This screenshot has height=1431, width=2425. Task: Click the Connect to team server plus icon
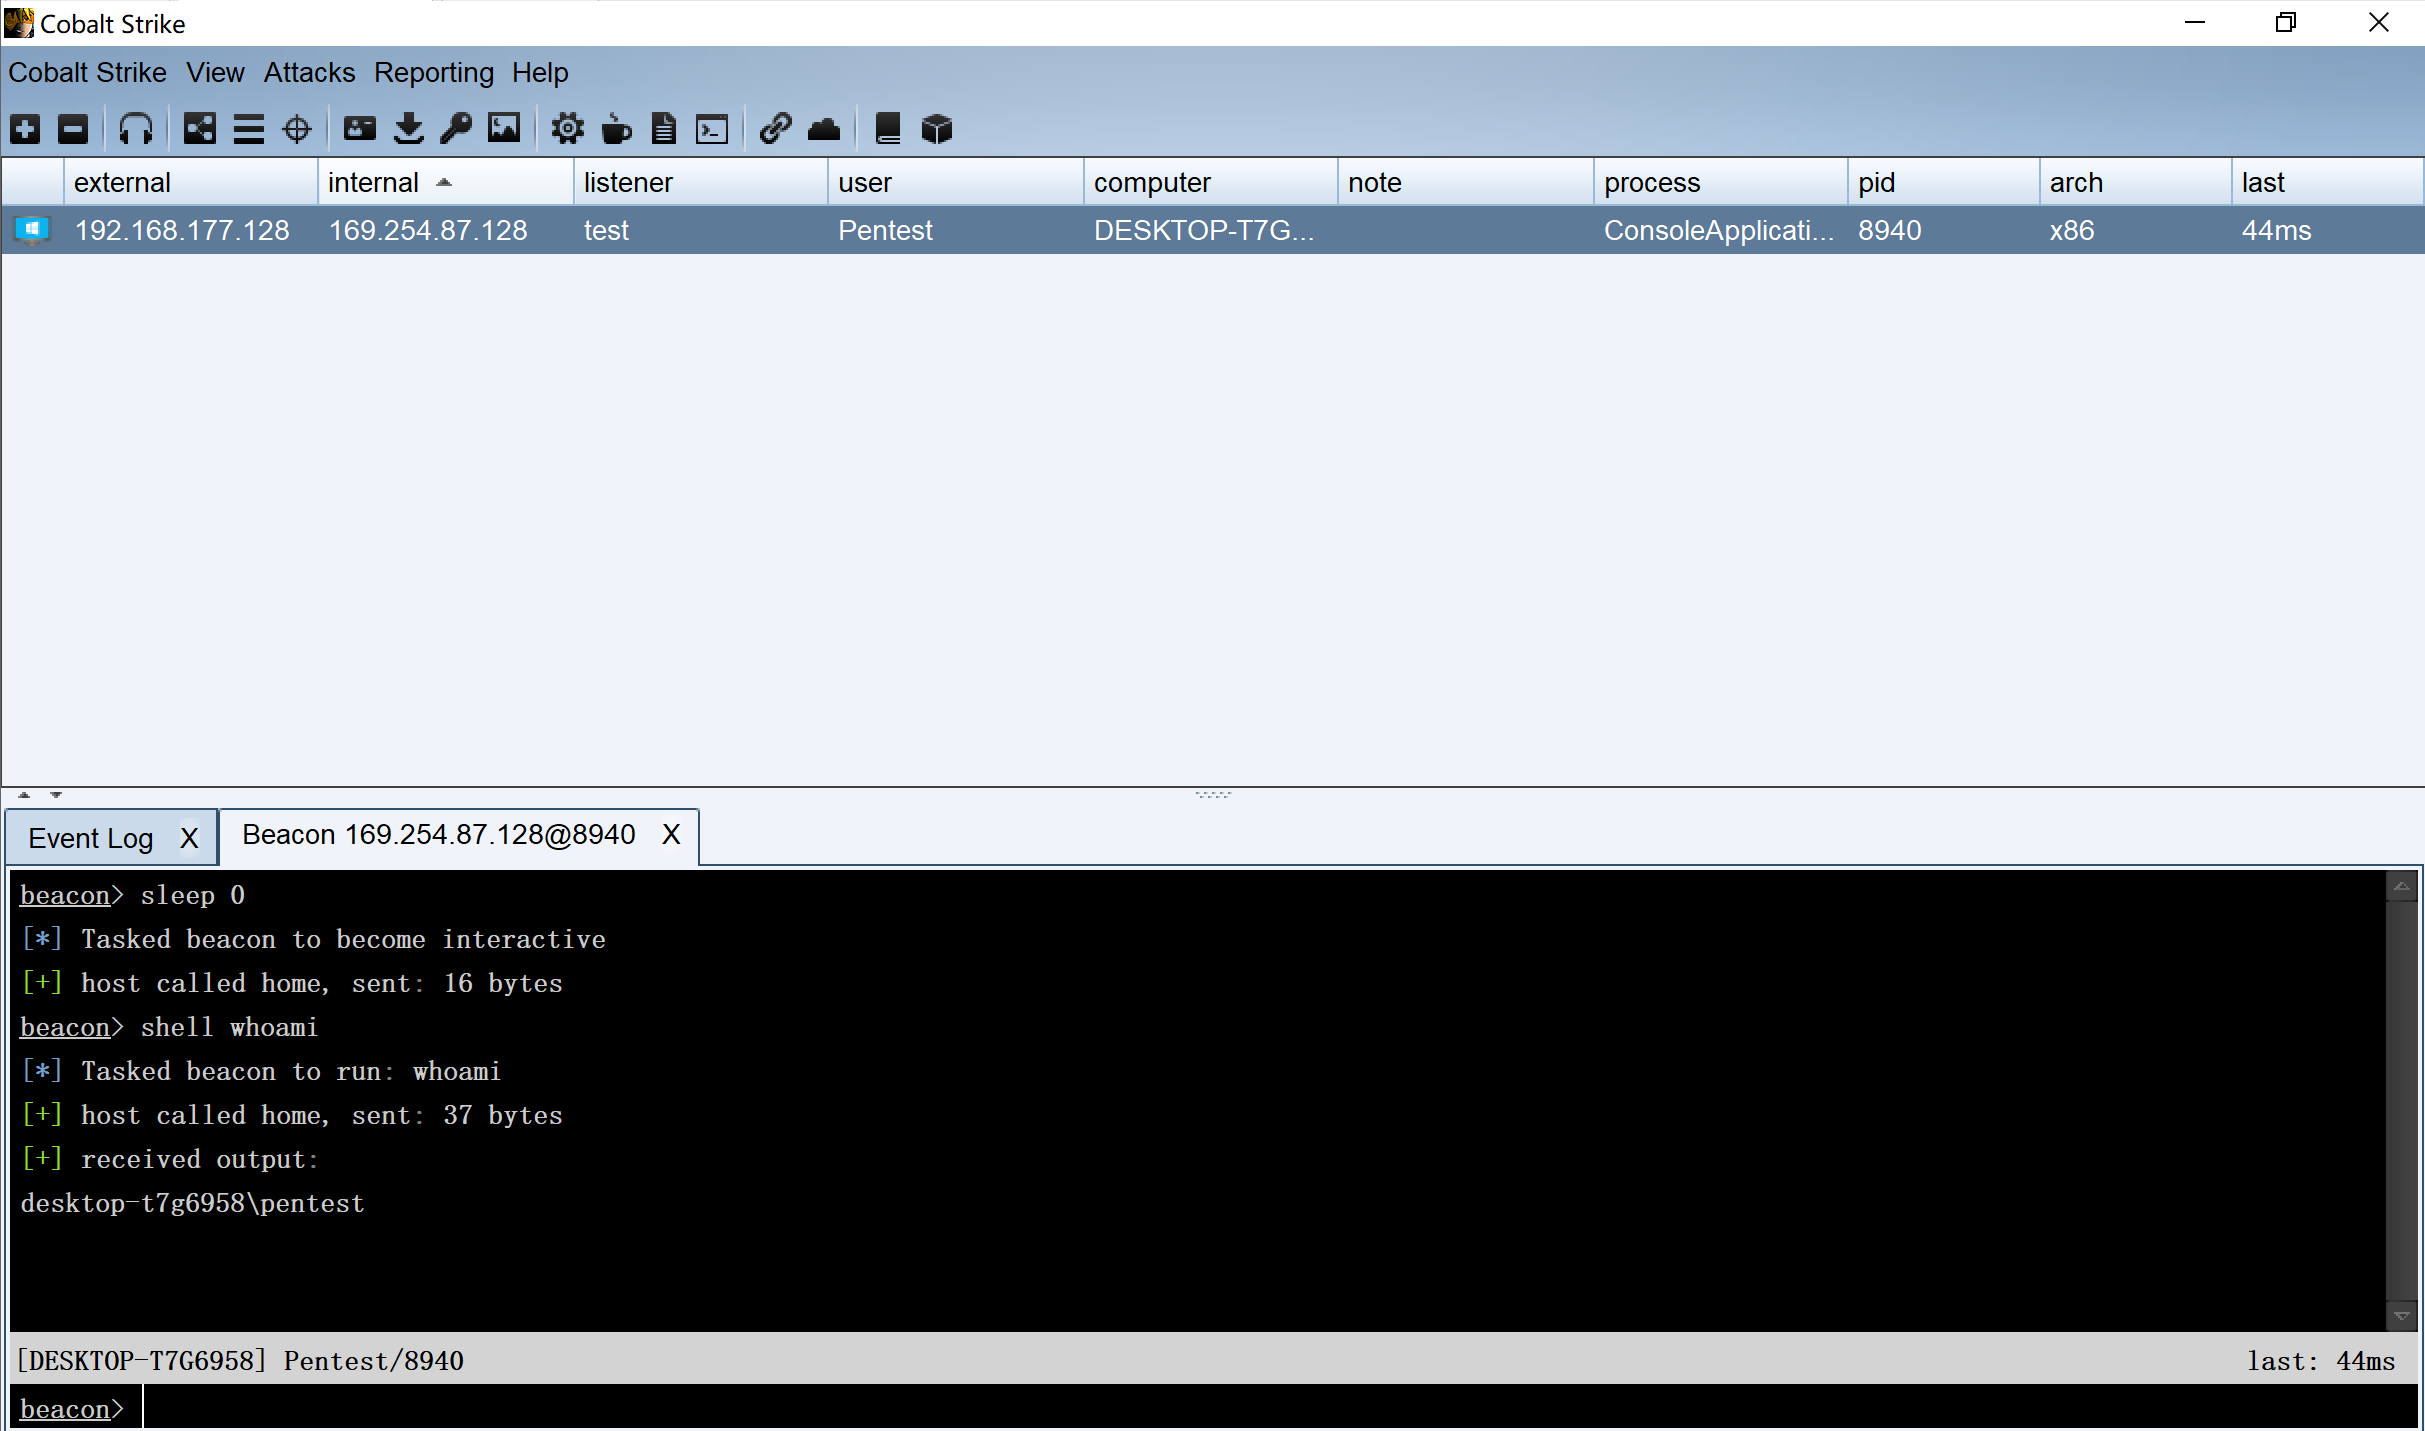(26, 129)
